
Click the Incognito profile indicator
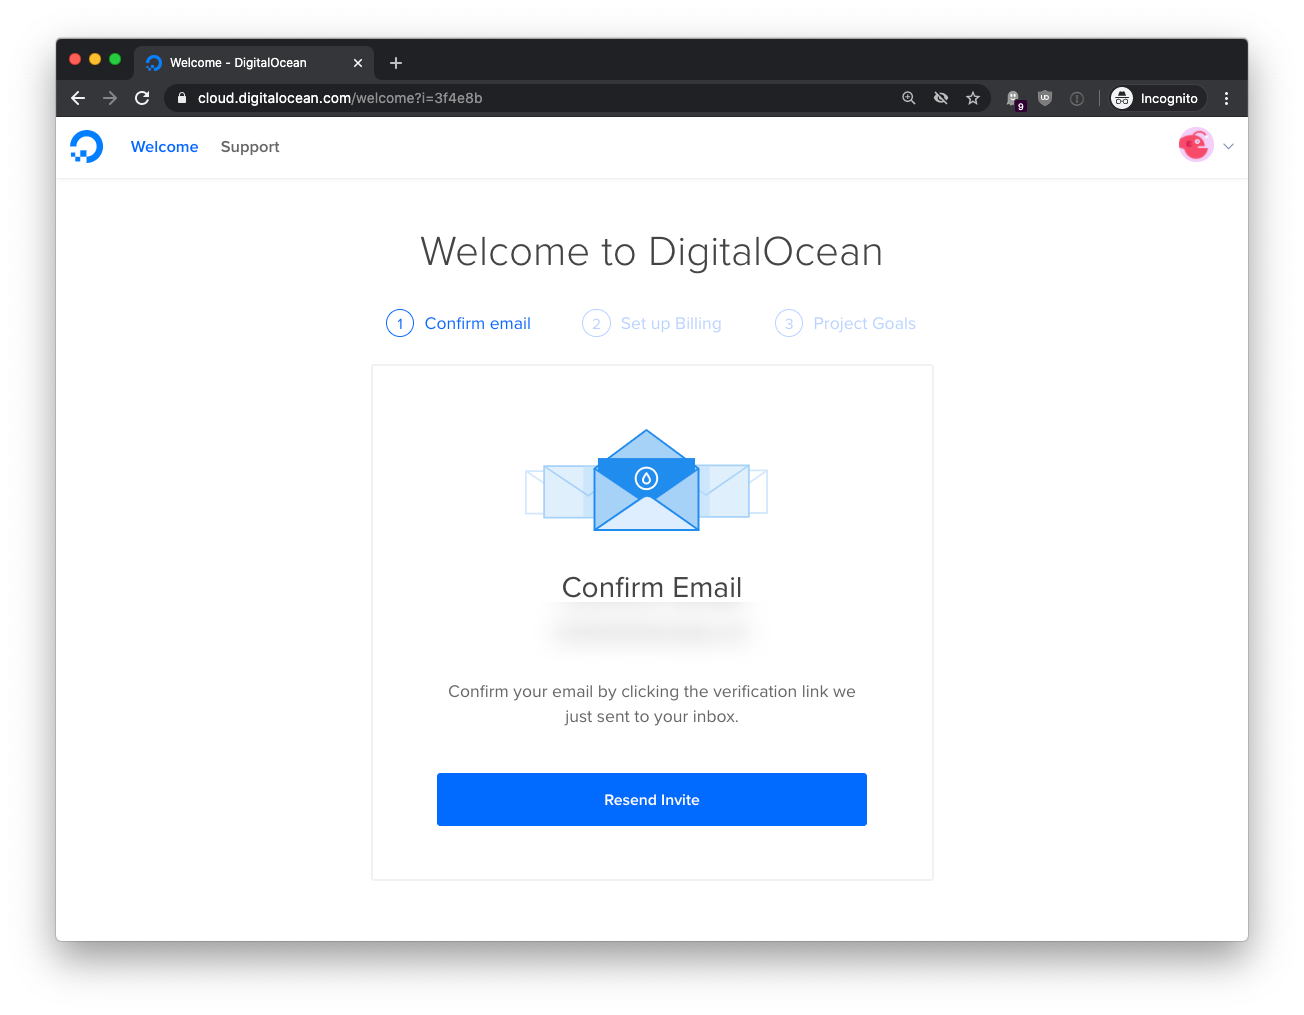[1156, 98]
